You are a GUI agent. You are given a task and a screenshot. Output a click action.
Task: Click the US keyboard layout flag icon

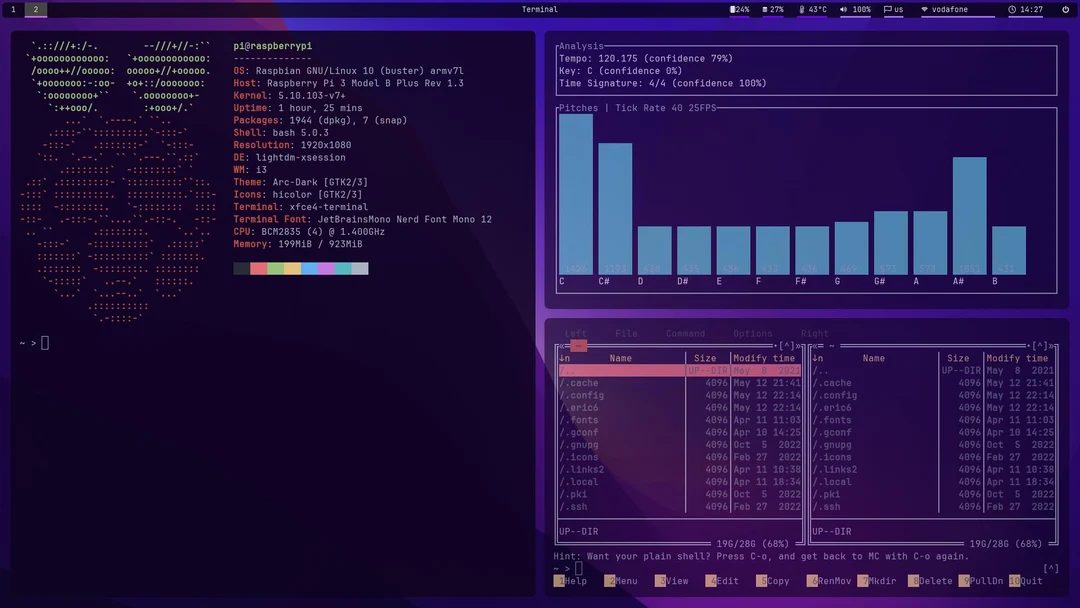[x=887, y=10]
